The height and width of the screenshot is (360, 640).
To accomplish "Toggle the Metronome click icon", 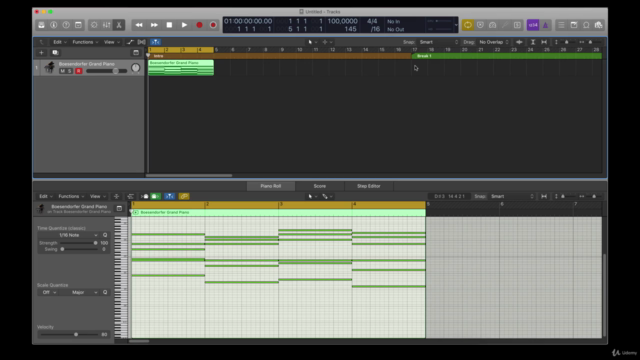I will tap(545, 25).
